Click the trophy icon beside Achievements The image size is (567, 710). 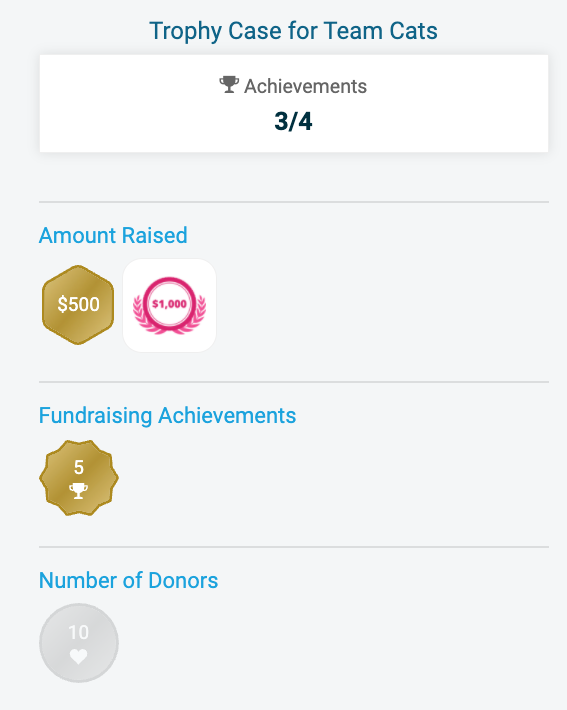click(x=229, y=85)
